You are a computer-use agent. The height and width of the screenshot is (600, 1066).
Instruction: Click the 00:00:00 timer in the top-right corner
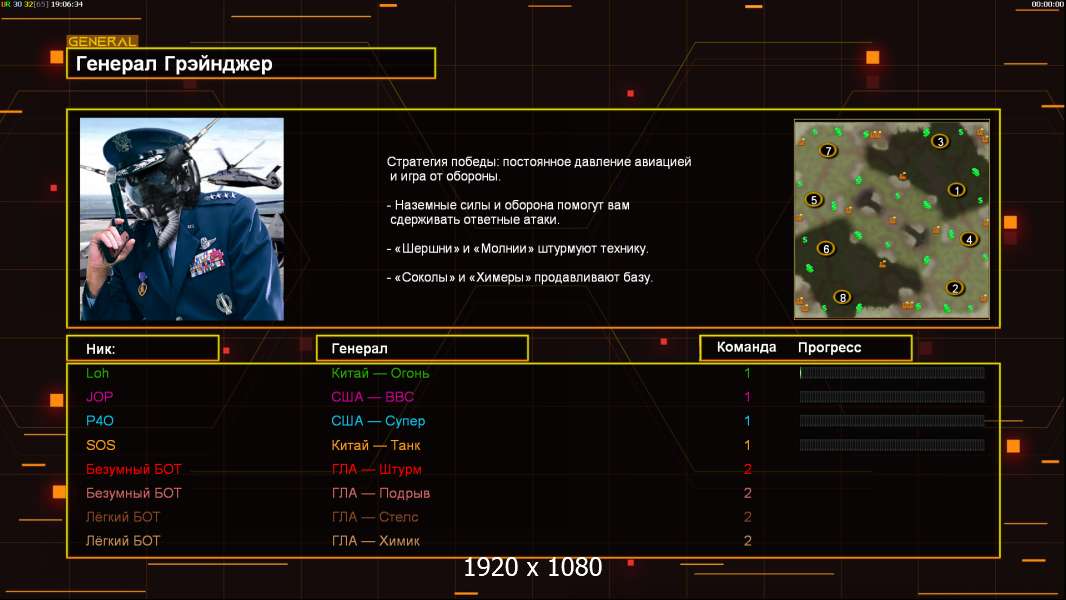[1048, 4]
